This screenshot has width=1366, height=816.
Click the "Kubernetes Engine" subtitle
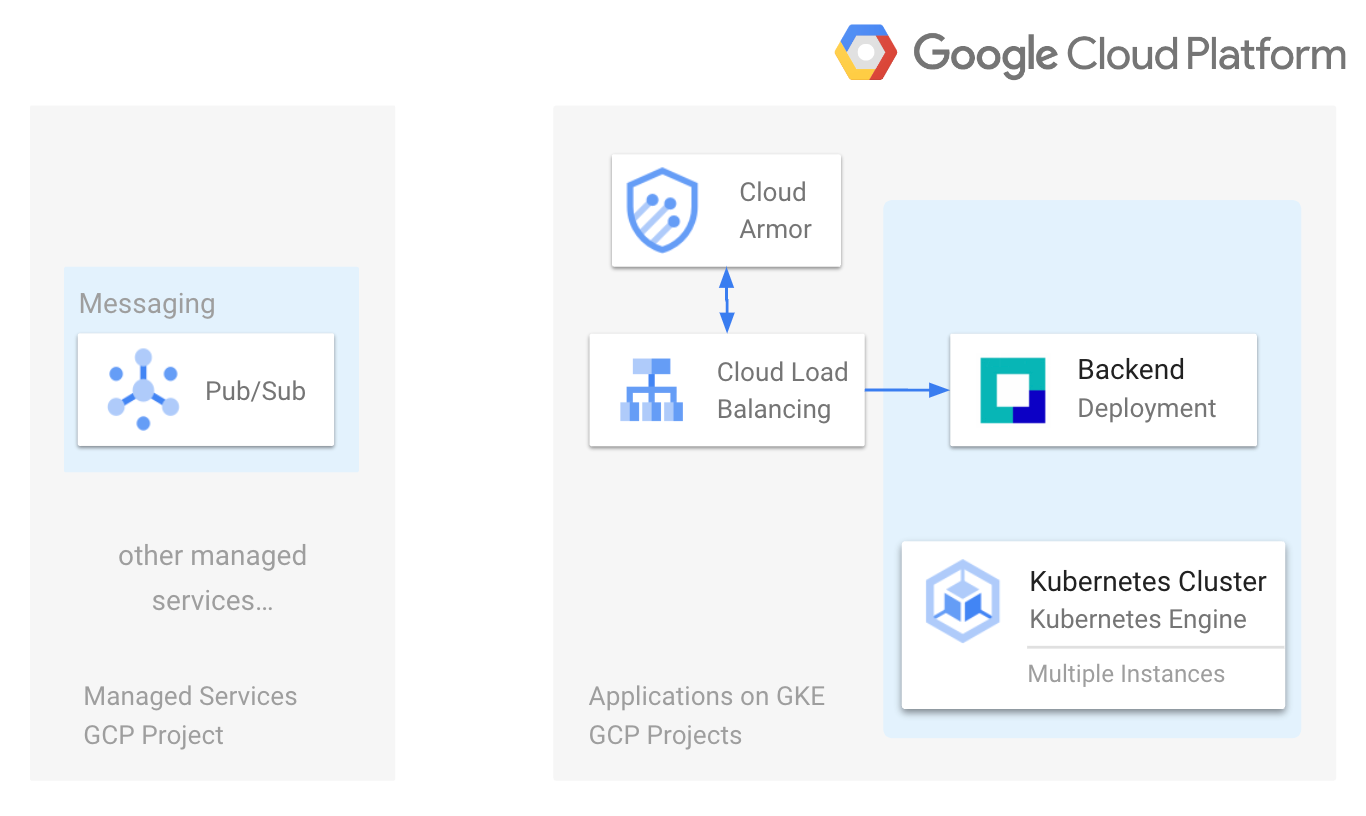pos(1138,619)
